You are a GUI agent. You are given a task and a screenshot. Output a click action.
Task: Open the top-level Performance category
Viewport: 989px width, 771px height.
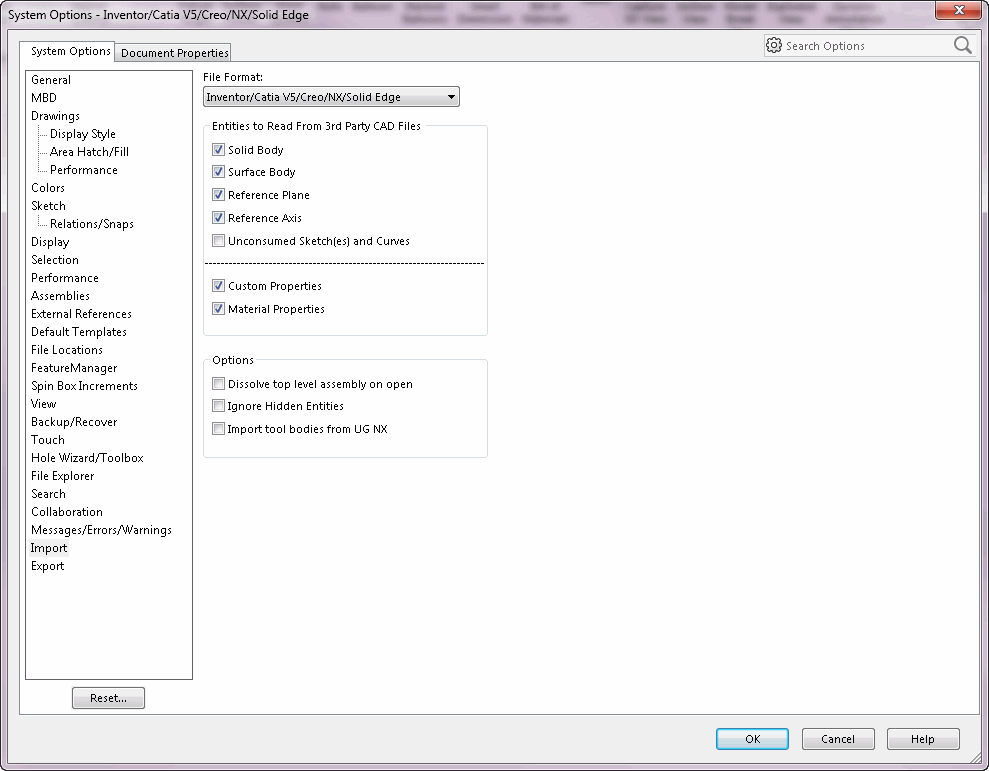click(x=64, y=278)
